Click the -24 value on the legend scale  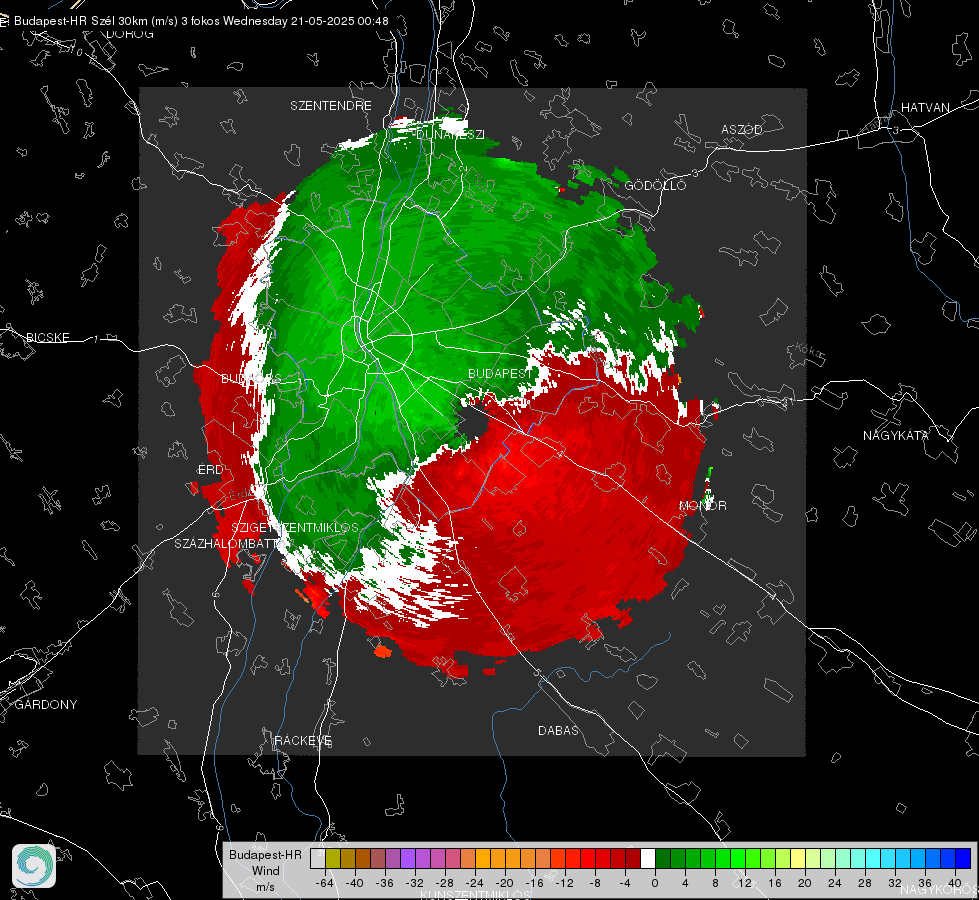(x=474, y=883)
